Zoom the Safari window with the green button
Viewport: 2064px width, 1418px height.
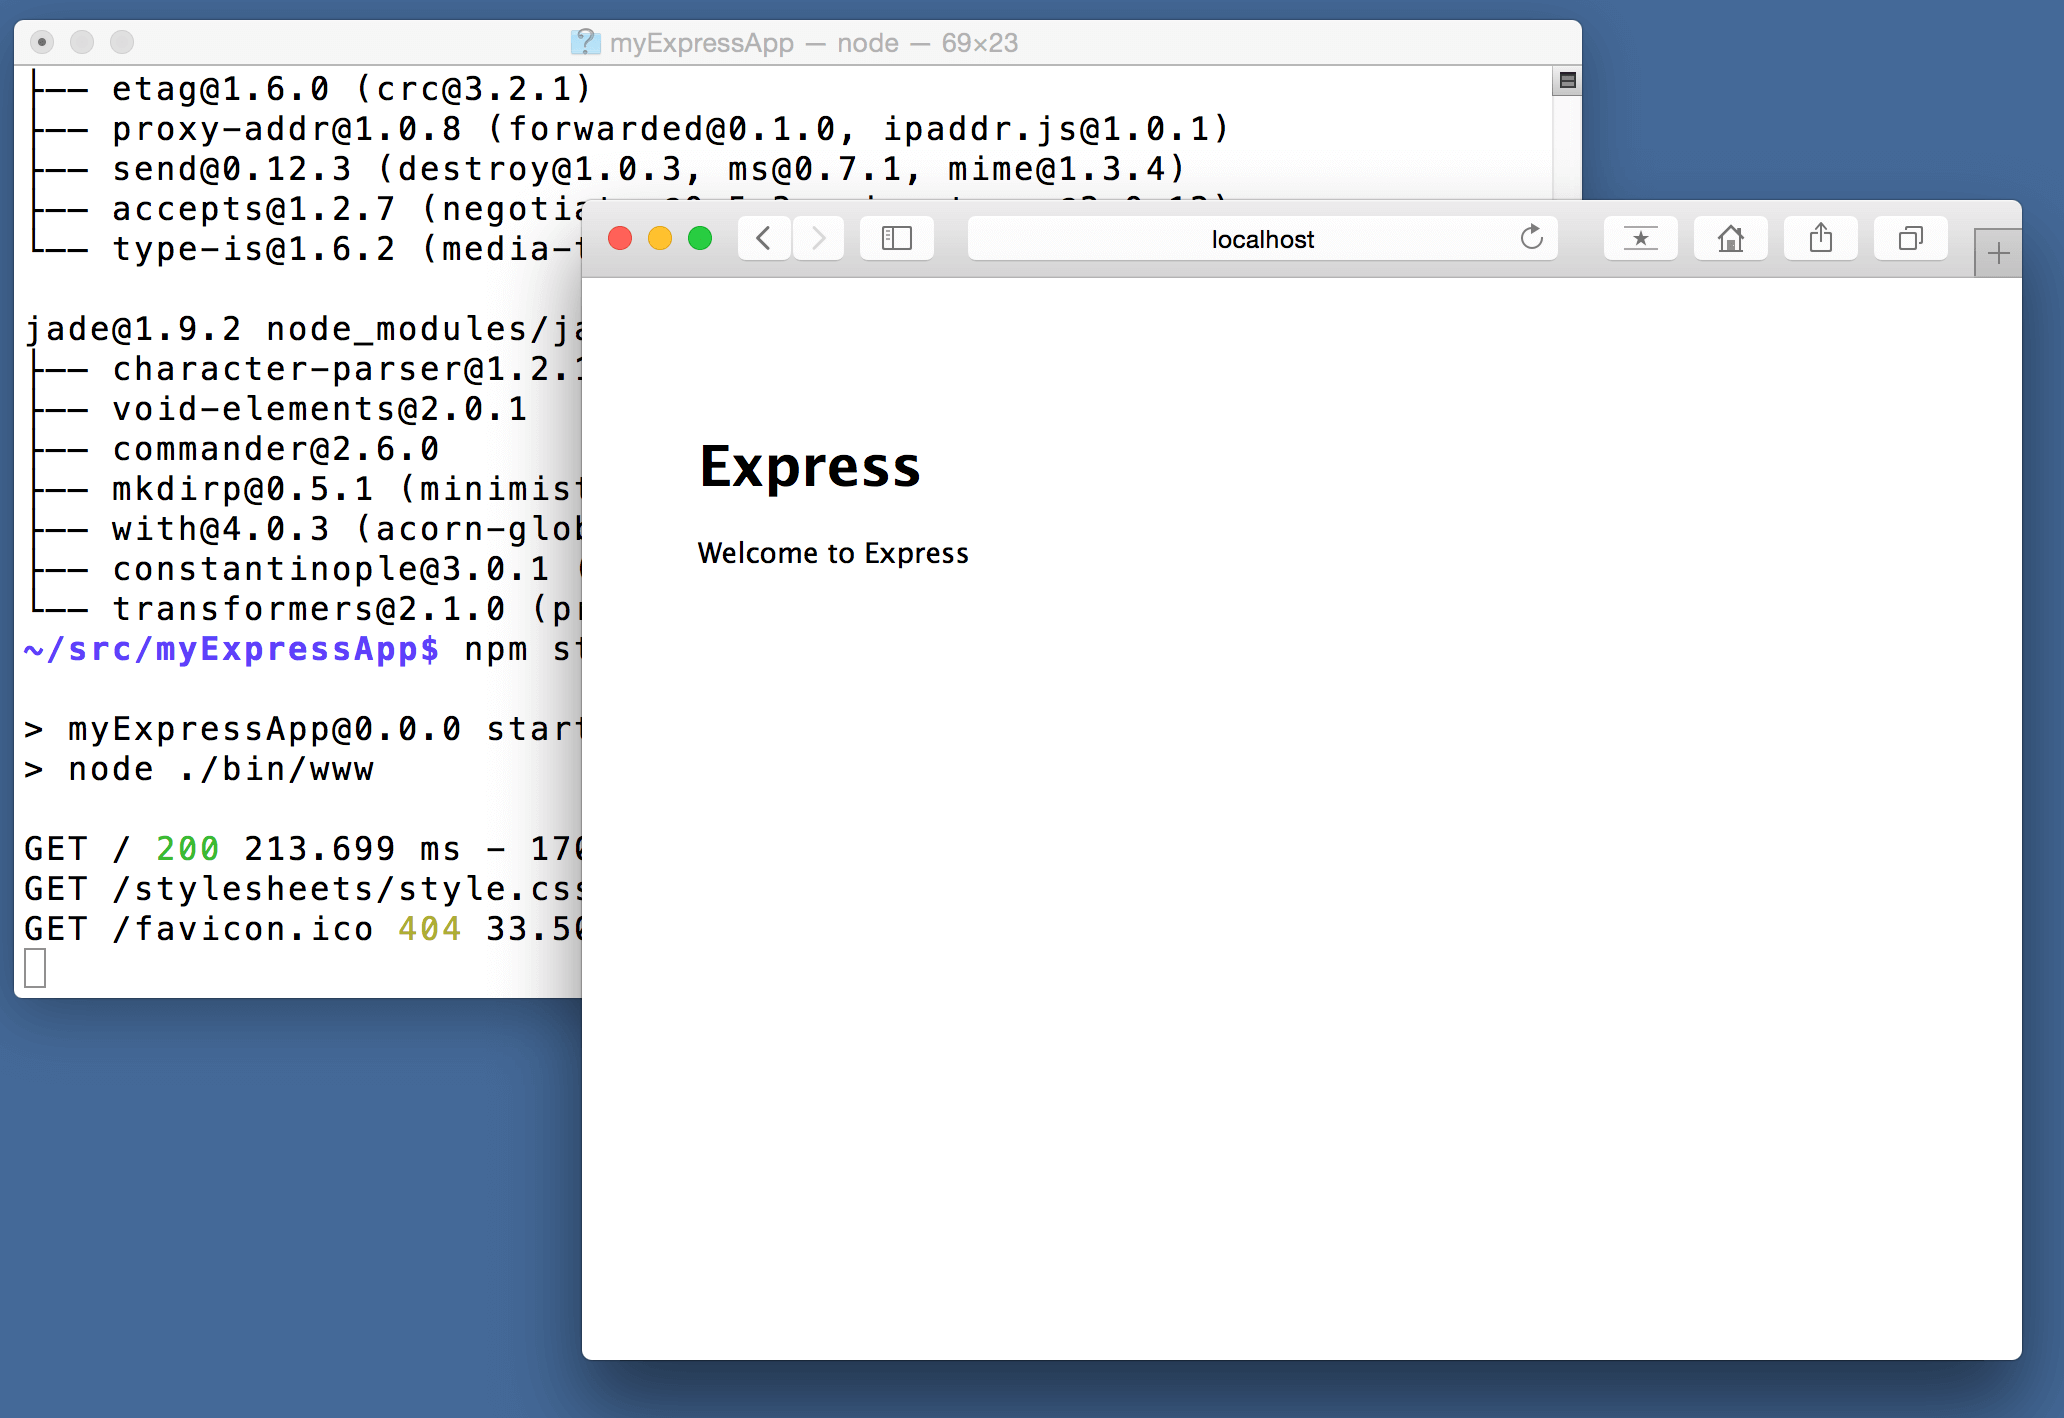(700, 238)
